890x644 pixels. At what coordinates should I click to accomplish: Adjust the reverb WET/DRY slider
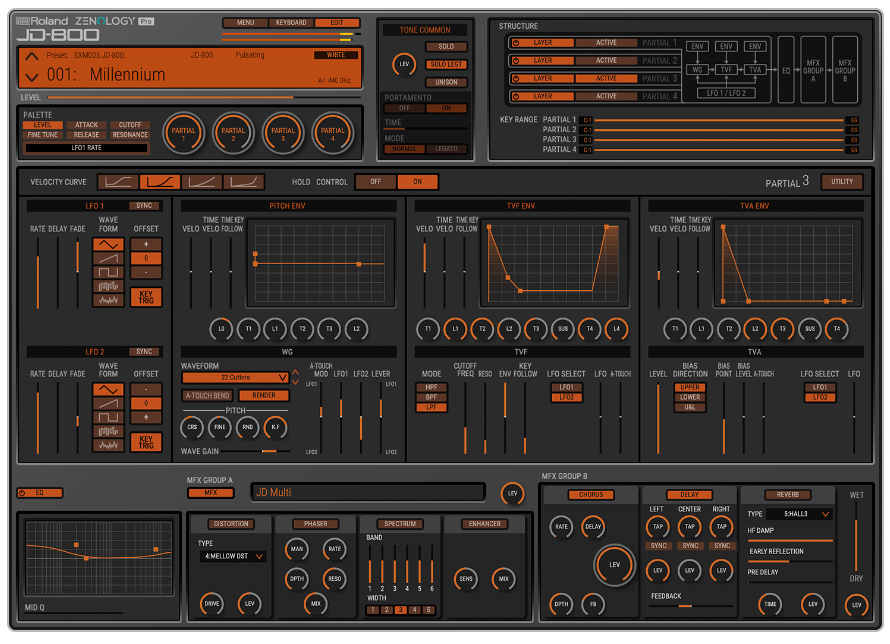click(856, 537)
